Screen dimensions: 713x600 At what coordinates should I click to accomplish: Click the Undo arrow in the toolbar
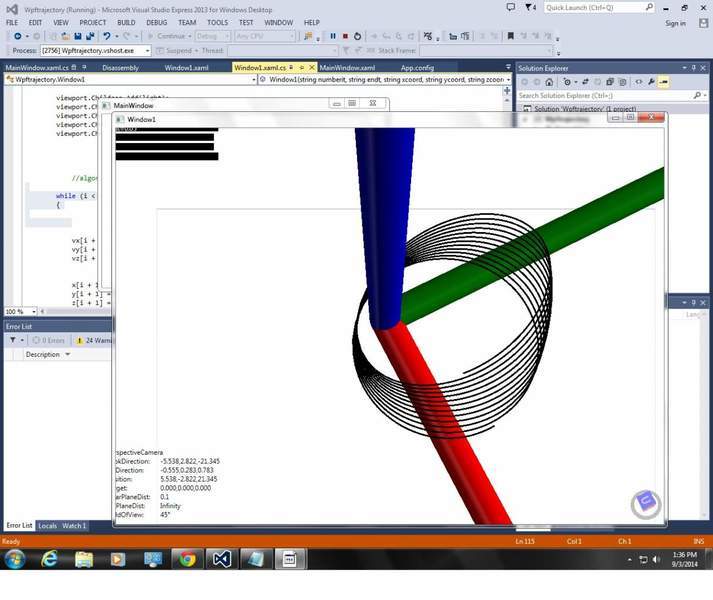coord(106,36)
